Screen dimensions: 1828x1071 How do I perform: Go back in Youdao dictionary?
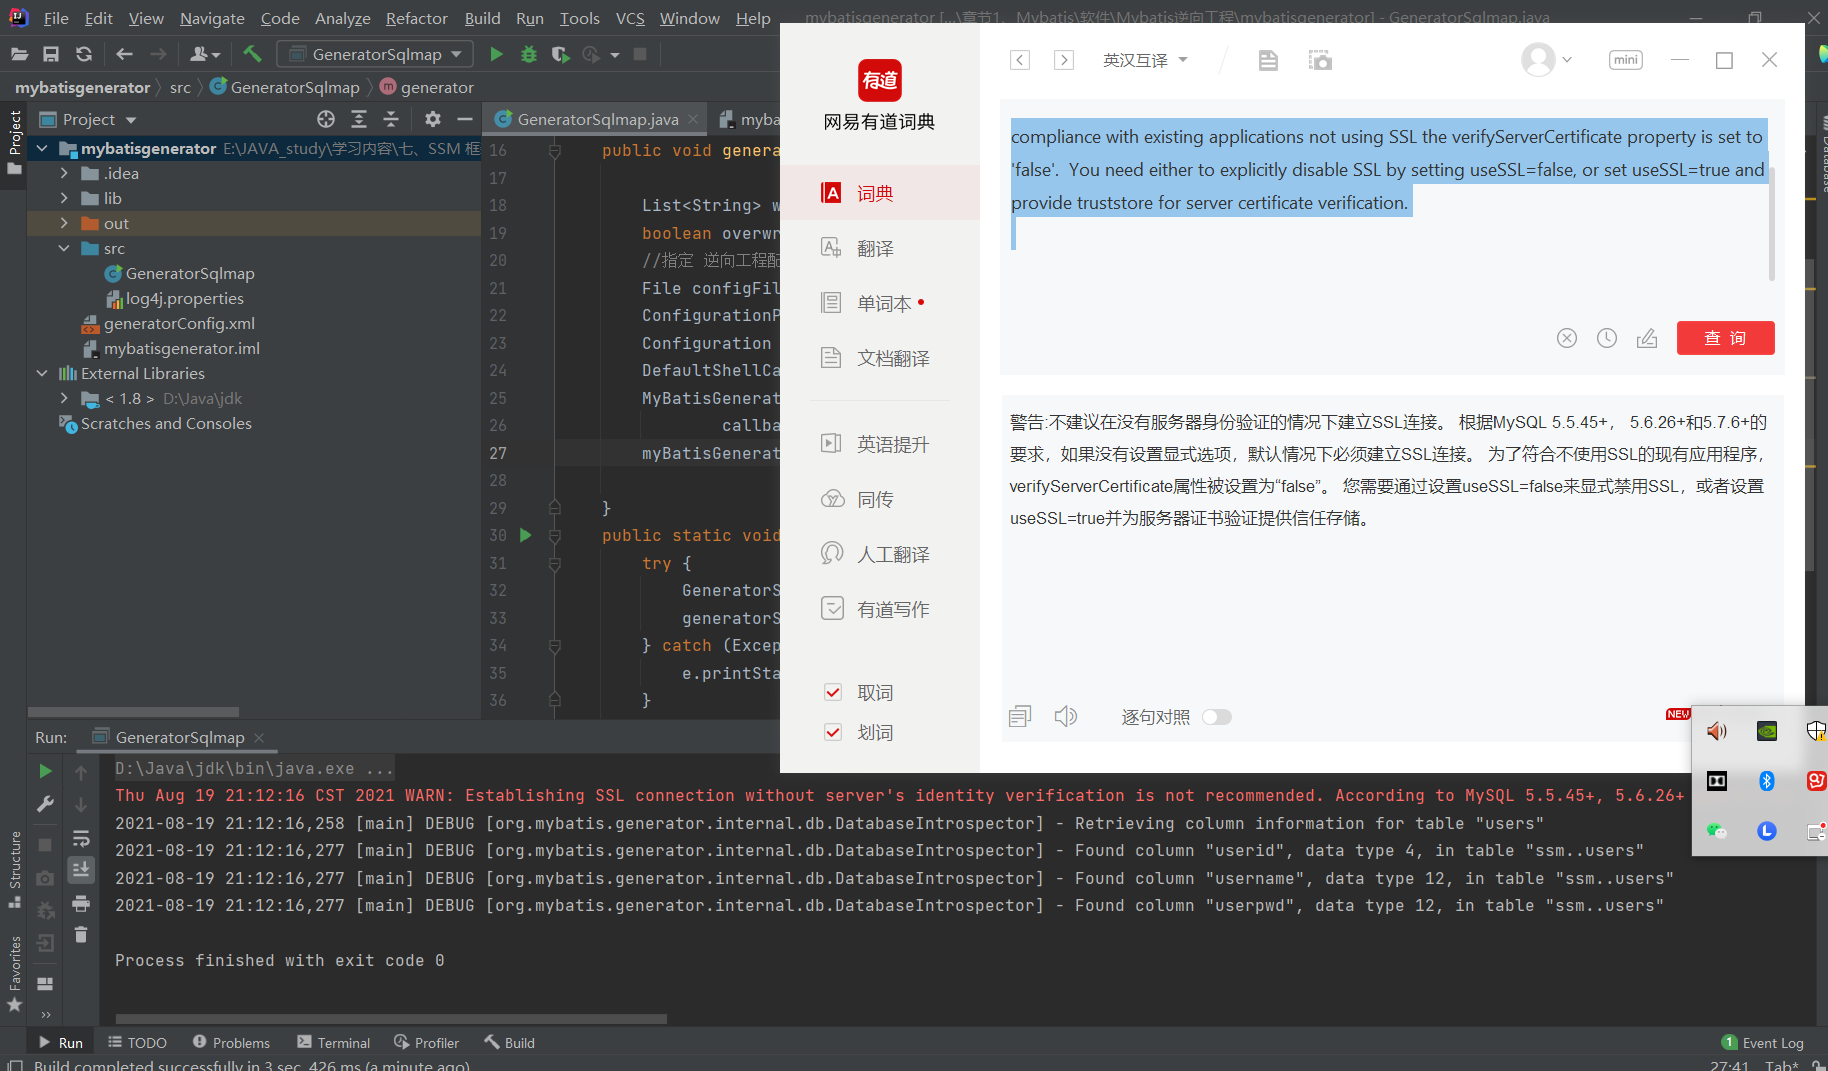[1020, 60]
